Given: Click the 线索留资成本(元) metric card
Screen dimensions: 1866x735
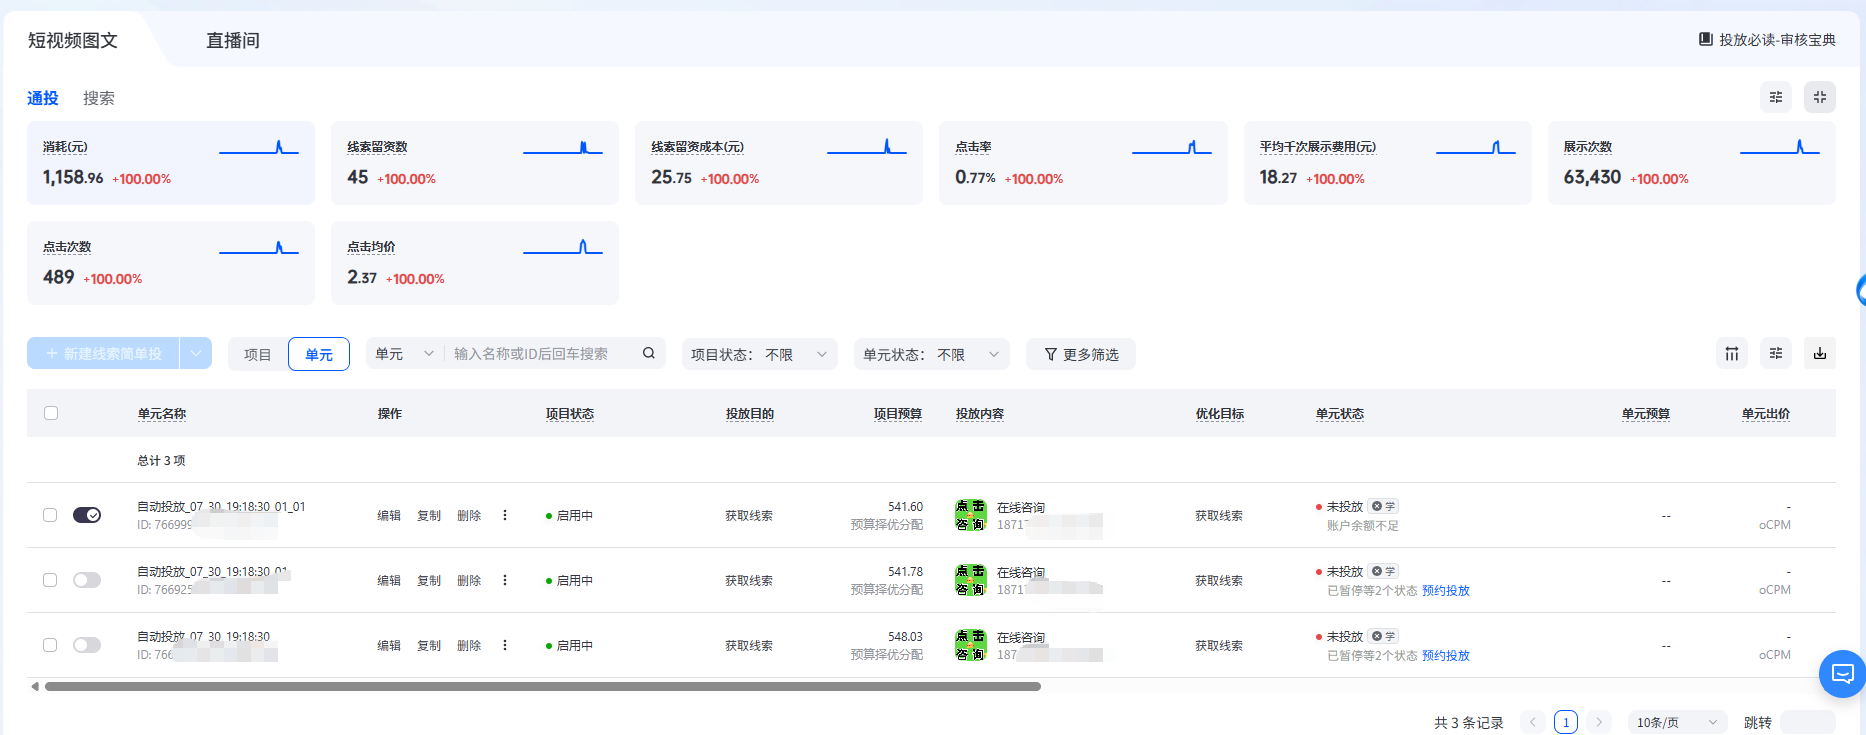Looking at the screenshot, I should point(779,163).
